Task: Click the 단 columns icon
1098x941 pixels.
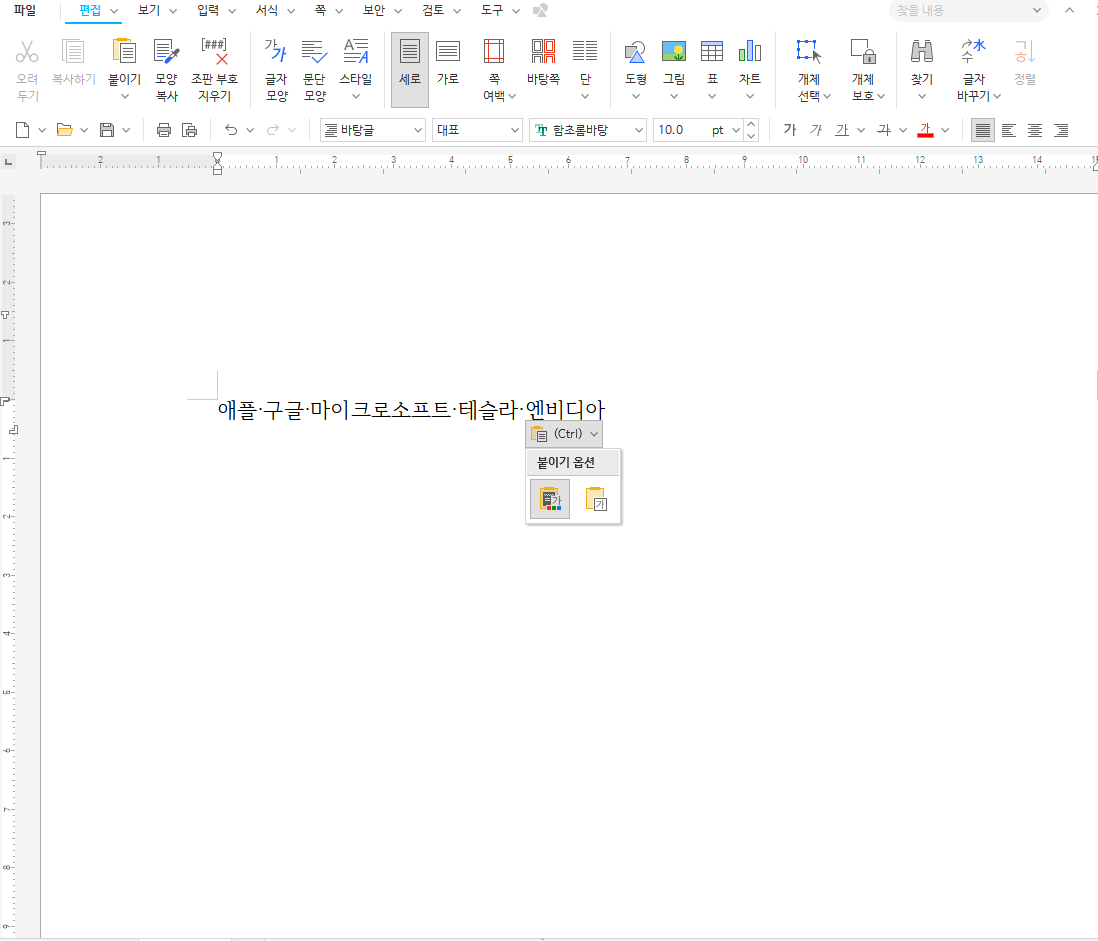Action: (x=585, y=51)
